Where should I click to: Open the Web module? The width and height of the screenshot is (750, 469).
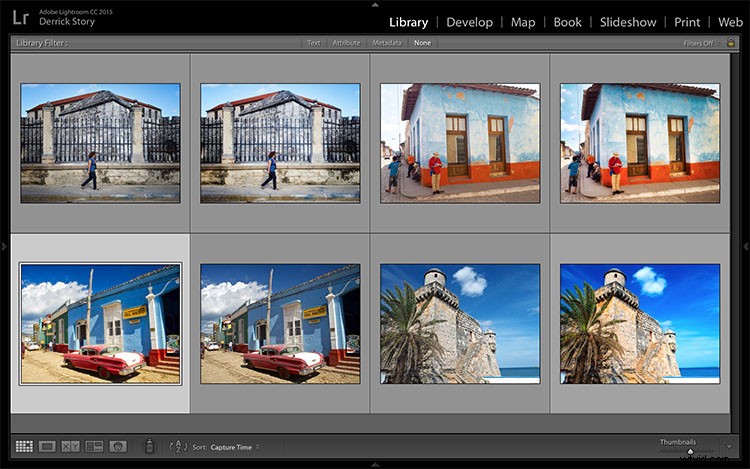pyautogui.click(x=730, y=22)
